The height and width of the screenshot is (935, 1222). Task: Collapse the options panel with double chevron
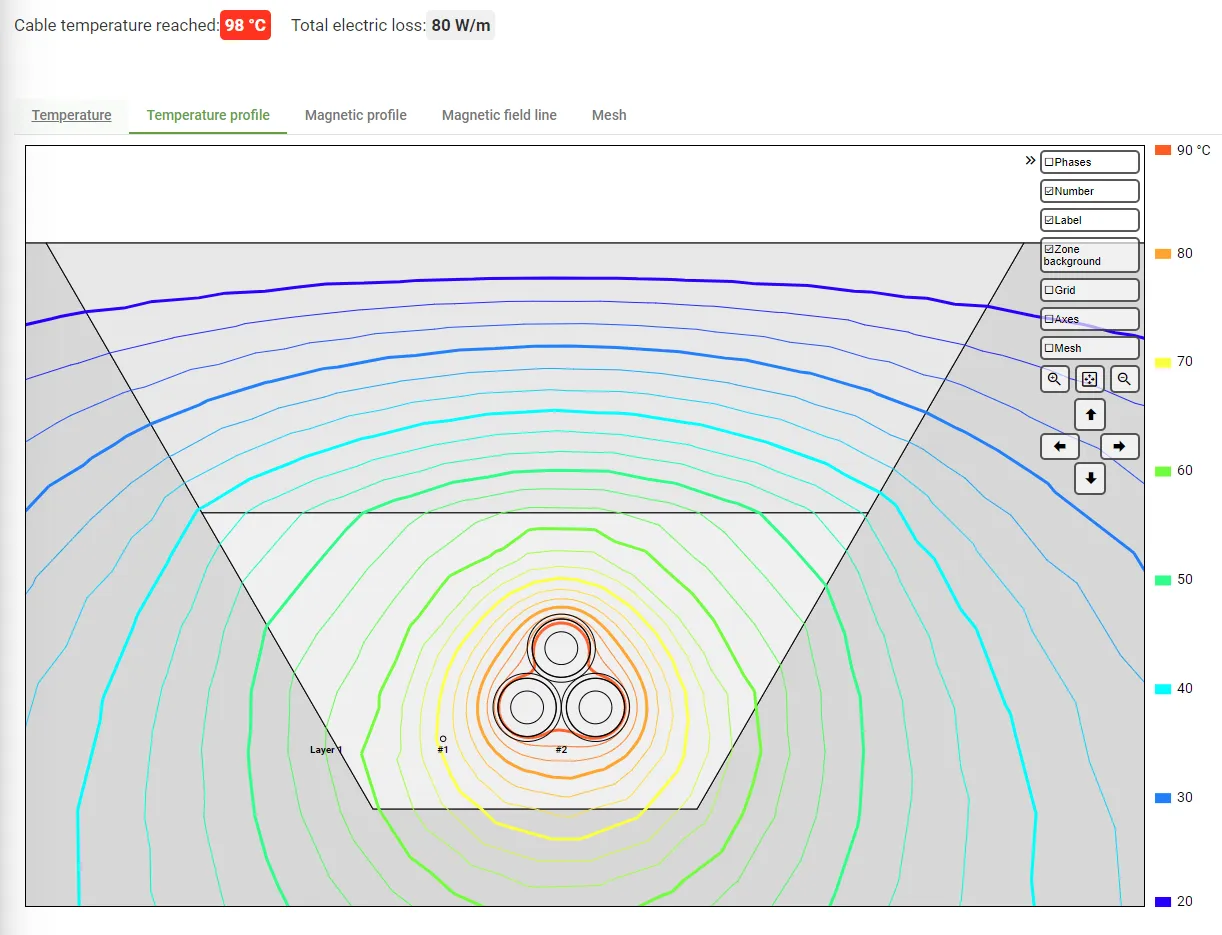coord(1030,160)
